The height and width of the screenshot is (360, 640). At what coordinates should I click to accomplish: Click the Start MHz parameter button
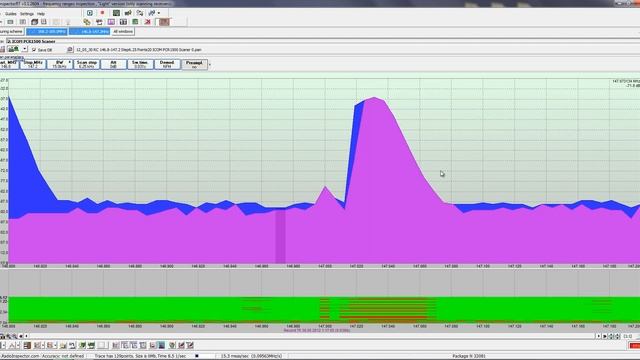tap(9, 64)
